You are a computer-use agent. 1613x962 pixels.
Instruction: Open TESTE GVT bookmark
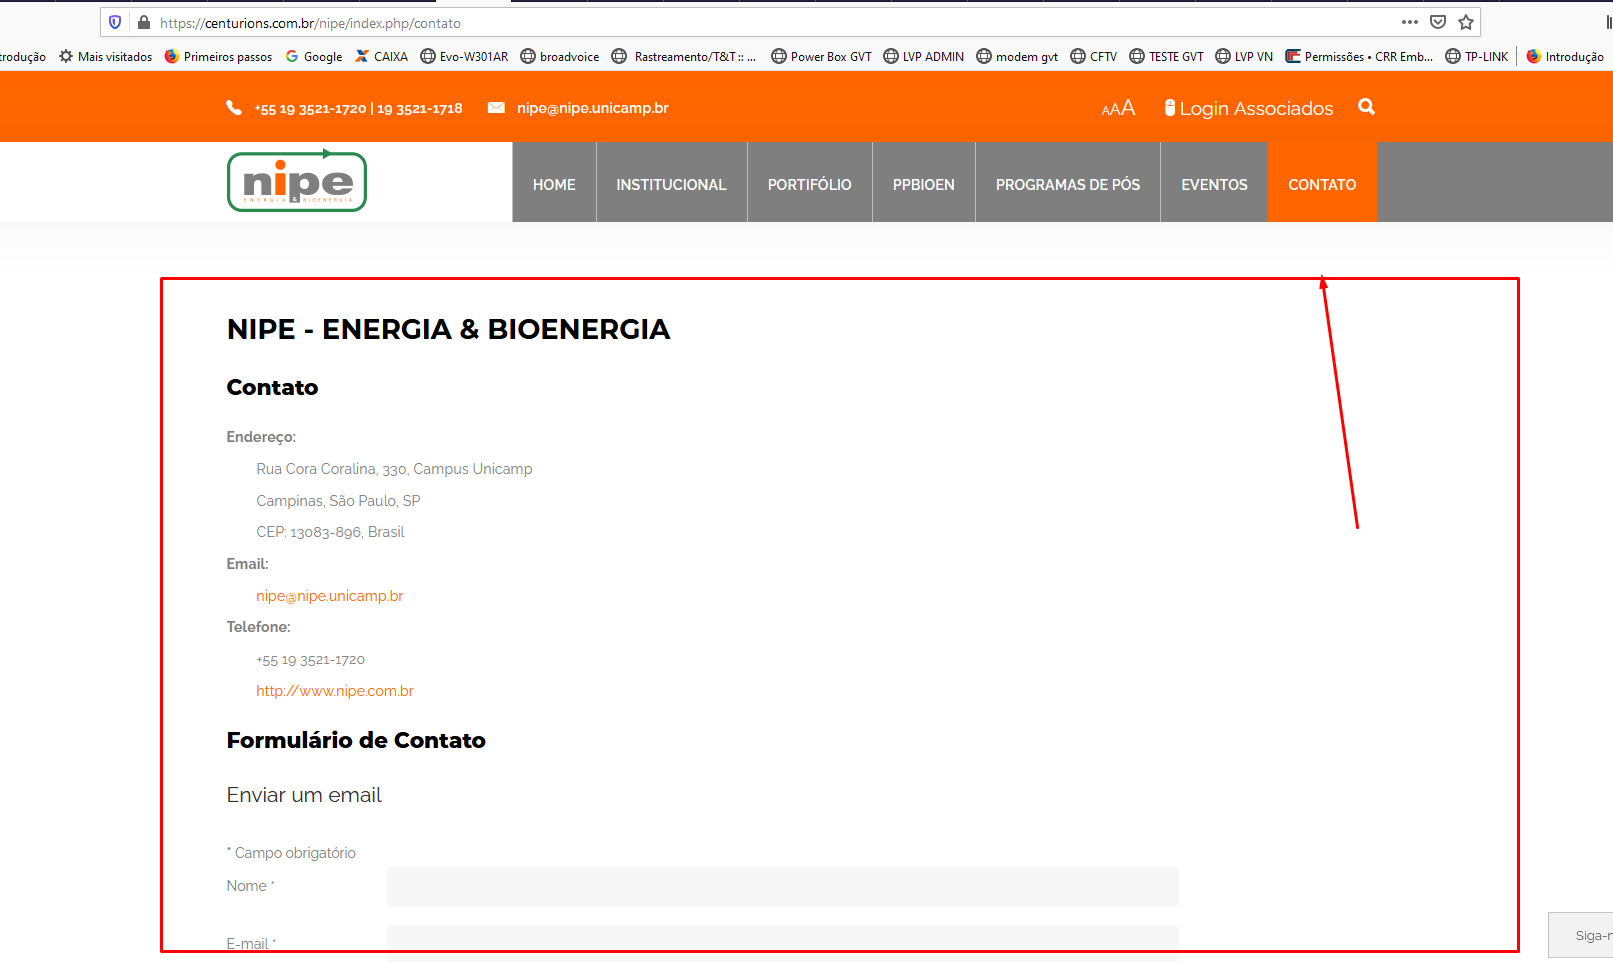pos(1166,57)
